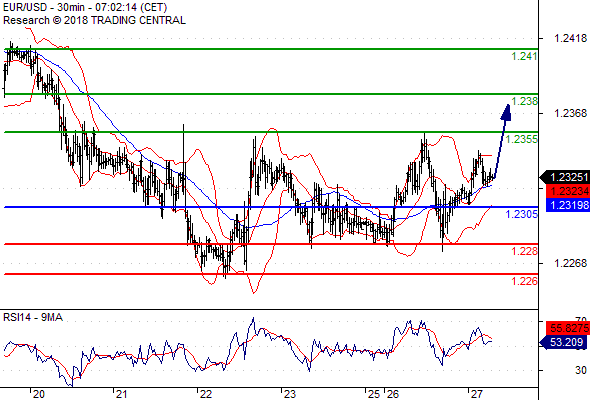Click the blue price tag 1.23198
The image size is (590, 400).
tap(567, 205)
